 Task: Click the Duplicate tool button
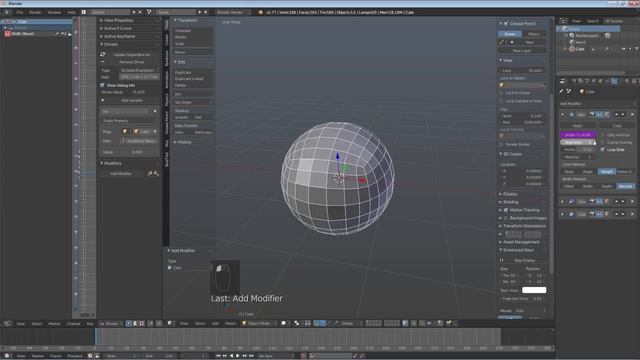click(193, 72)
